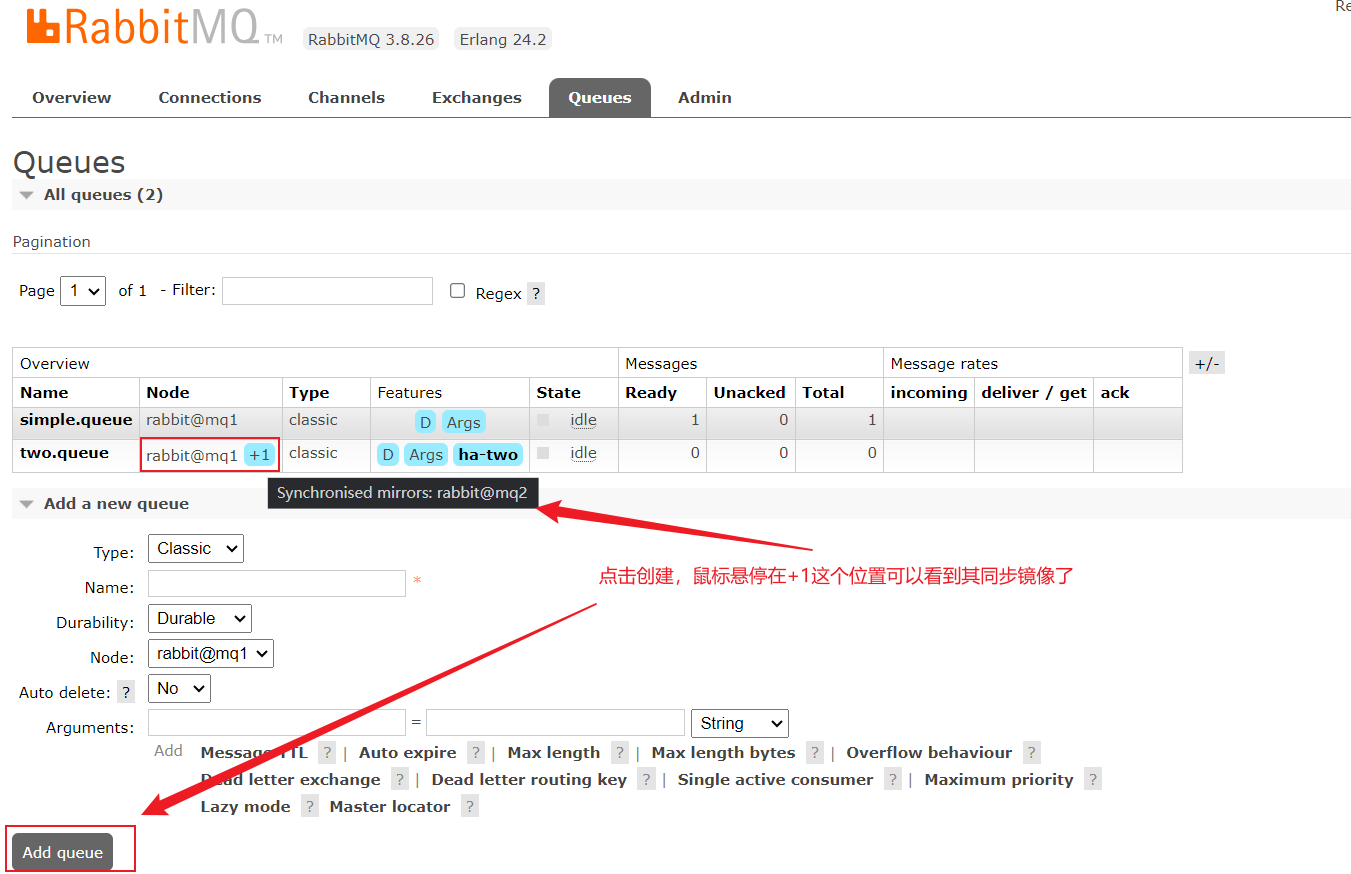Click the Filter text field

(x=327, y=291)
